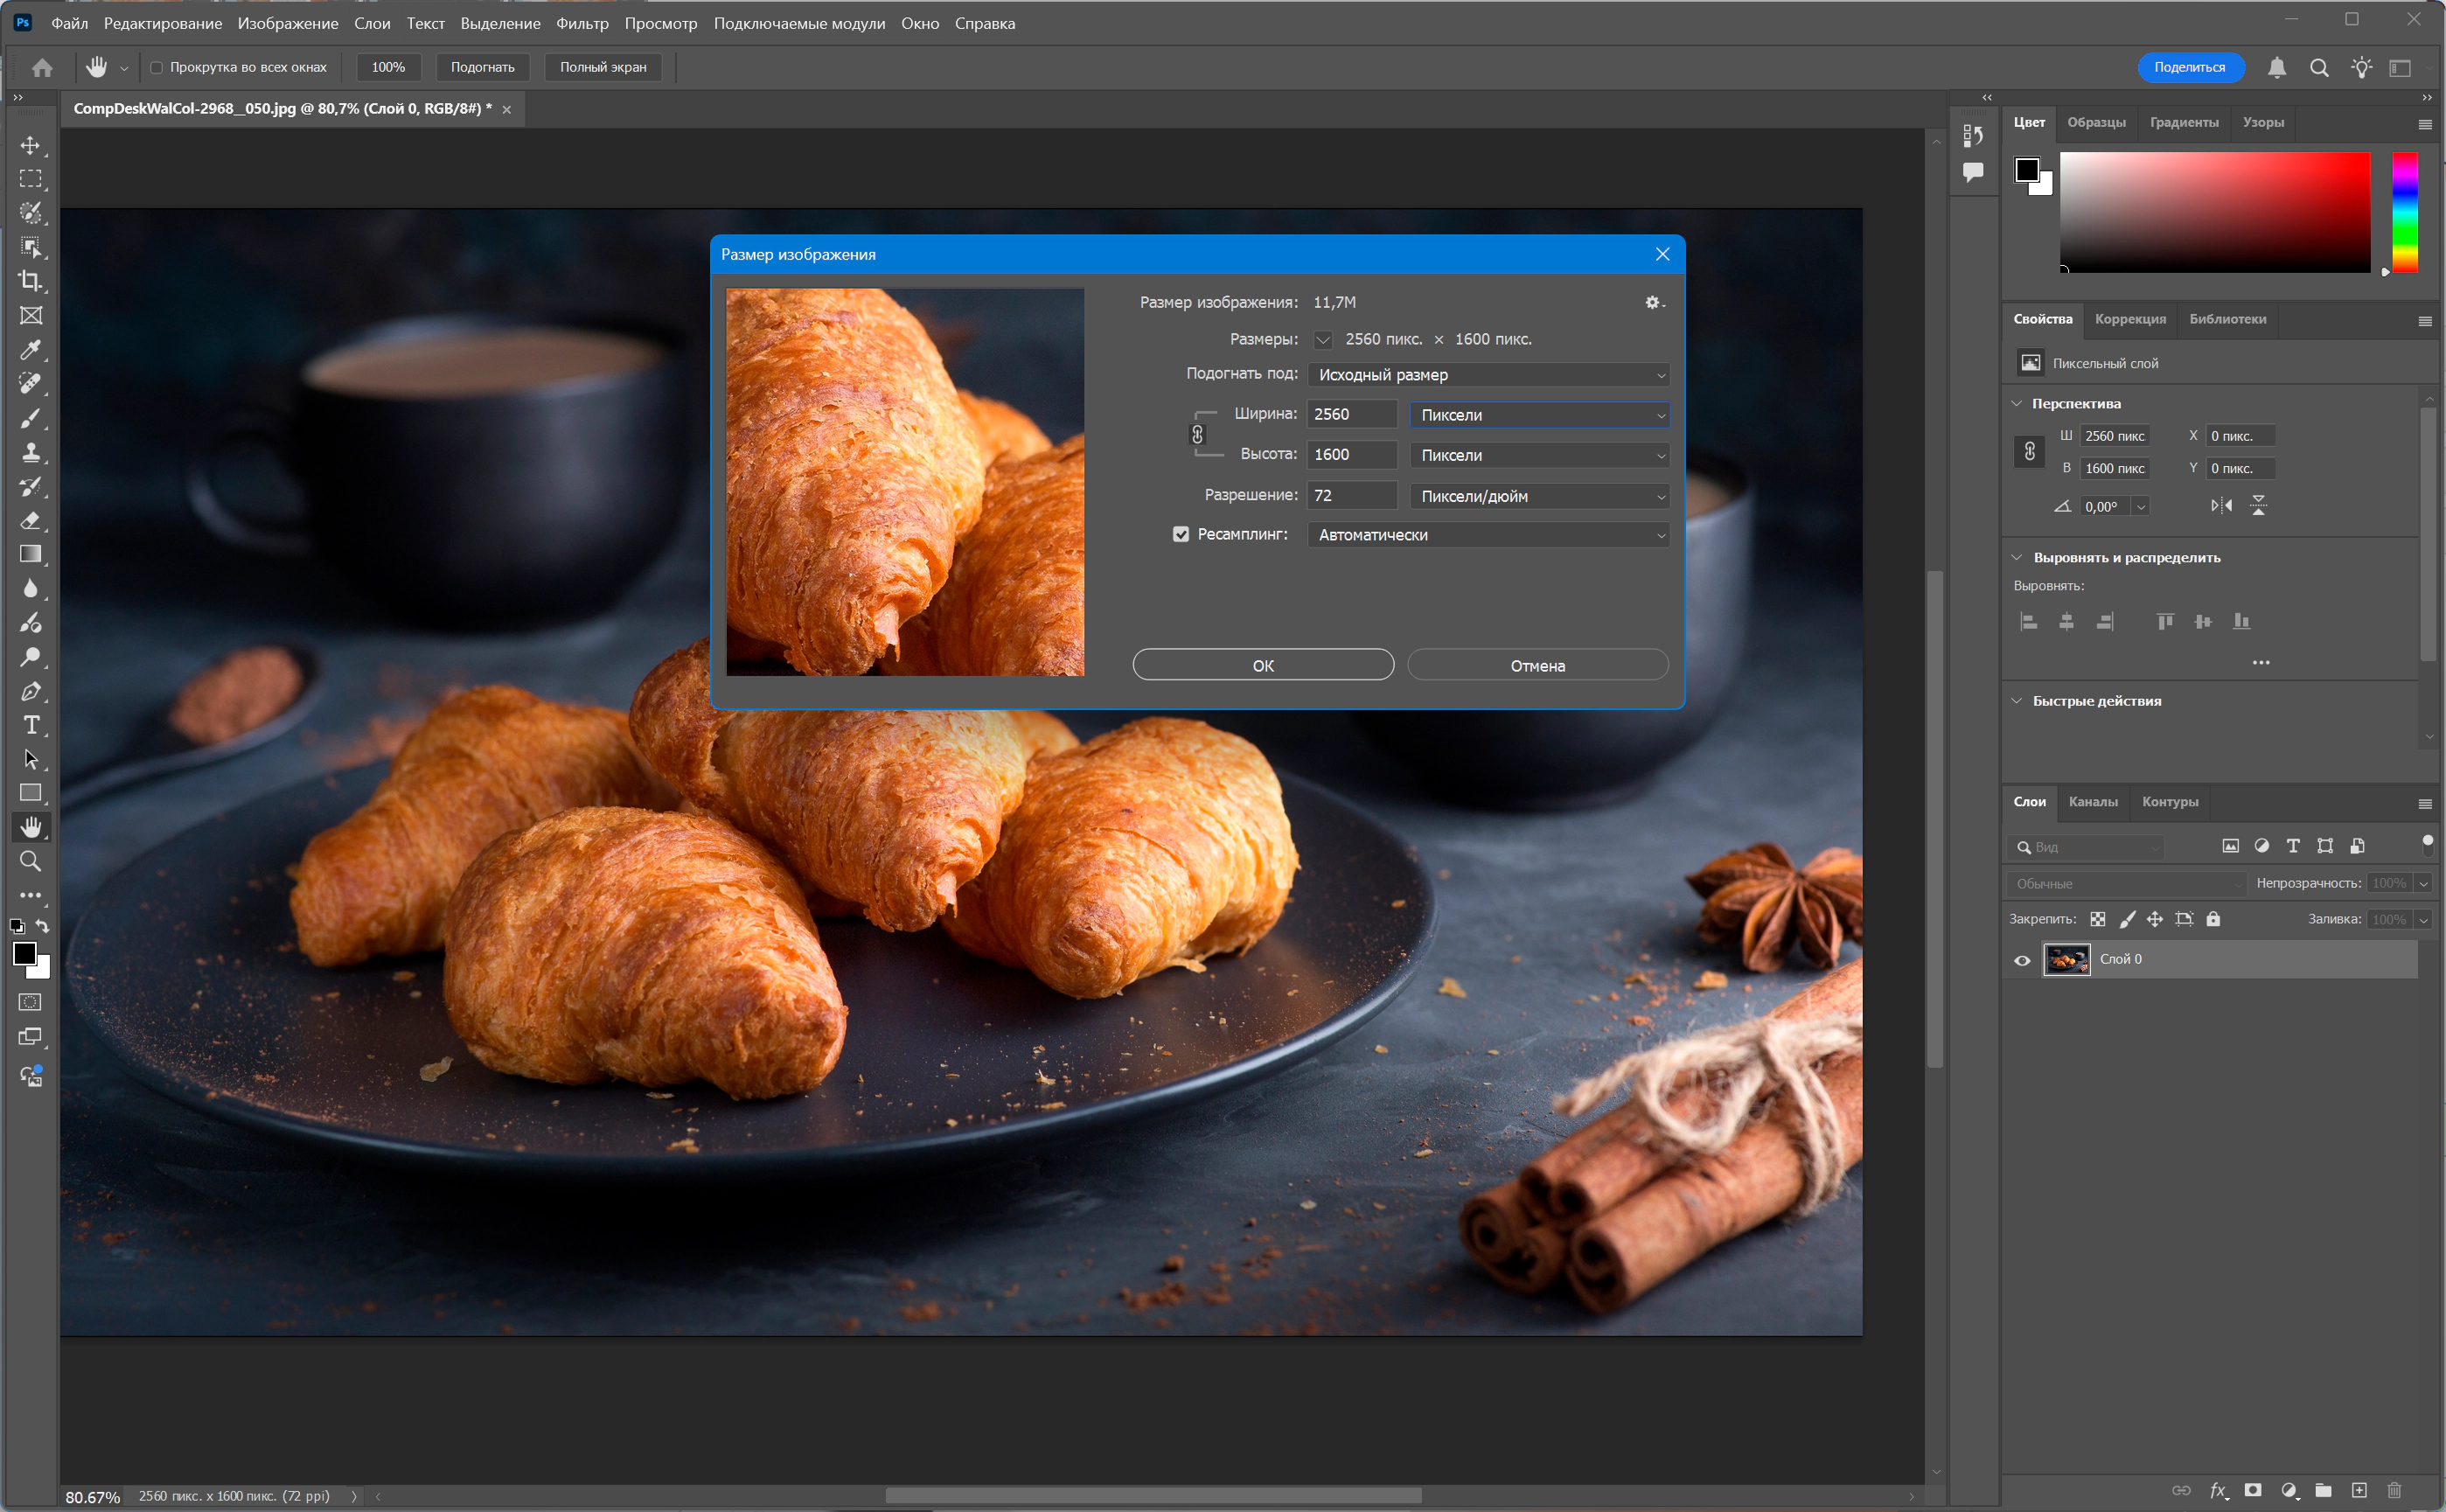This screenshot has height=1512, width=2446.
Task: Click the hue spectrum slider in Color panel
Action: (x=2405, y=212)
